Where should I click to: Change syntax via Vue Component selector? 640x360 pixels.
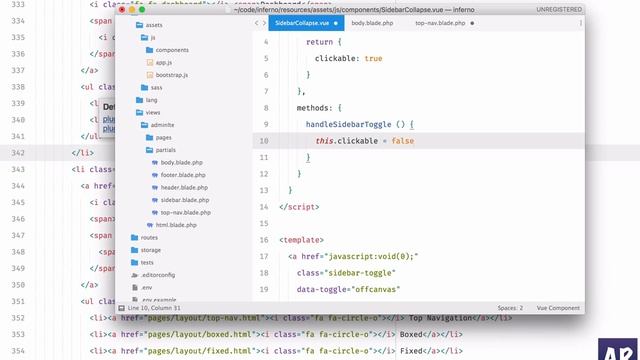point(558,308)
